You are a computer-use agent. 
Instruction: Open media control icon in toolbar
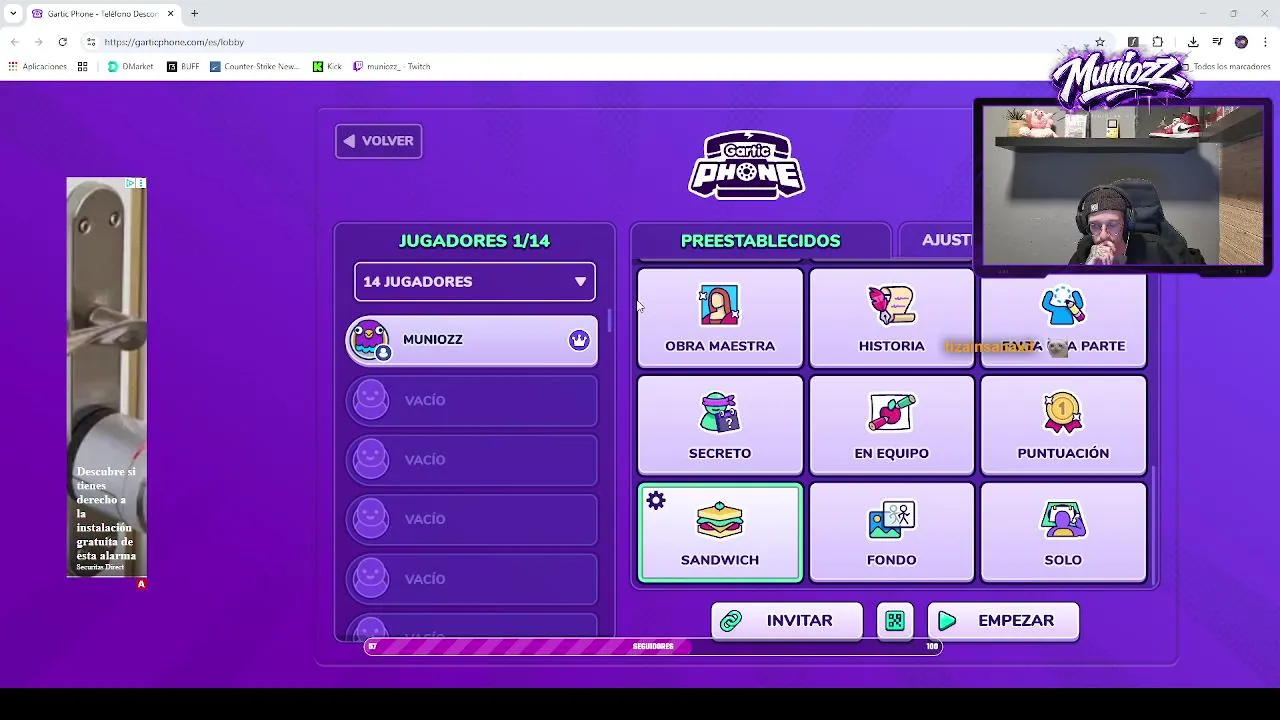[1217, 42]
